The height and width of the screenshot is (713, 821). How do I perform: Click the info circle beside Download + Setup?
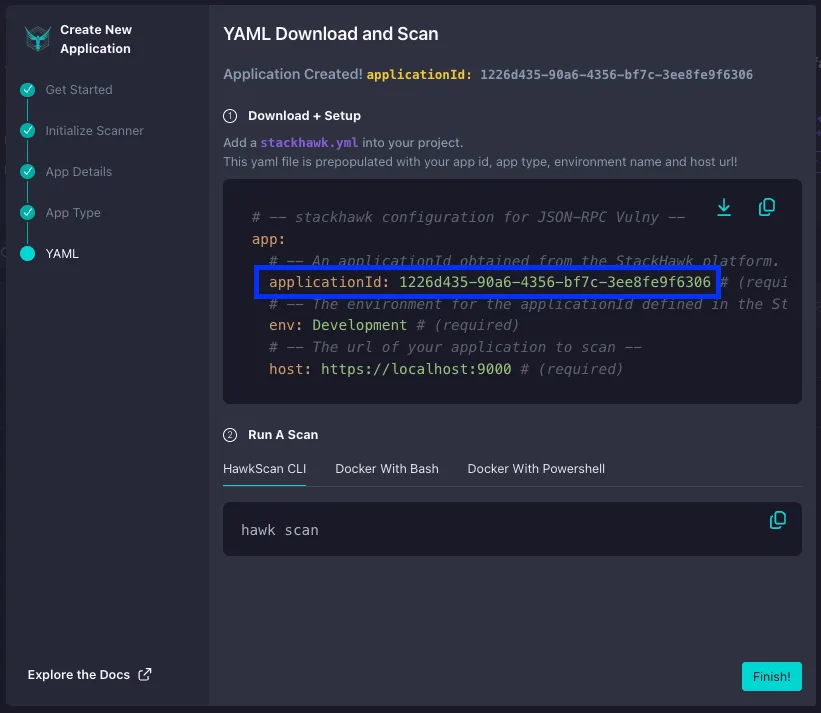click(x=229, y=114)
